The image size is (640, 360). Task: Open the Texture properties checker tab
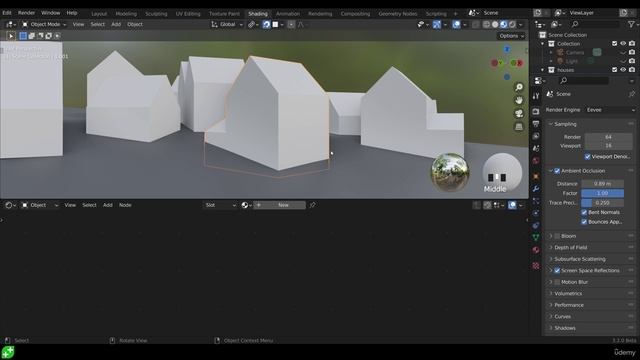536,266
